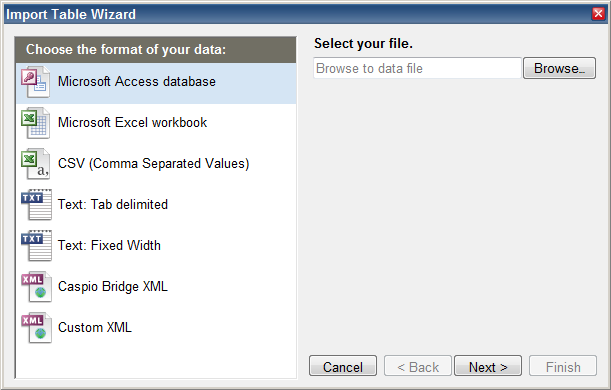Click the Microsoft Access database icon
This screenshot has width=611, height=390.
[x=36, y=82]
